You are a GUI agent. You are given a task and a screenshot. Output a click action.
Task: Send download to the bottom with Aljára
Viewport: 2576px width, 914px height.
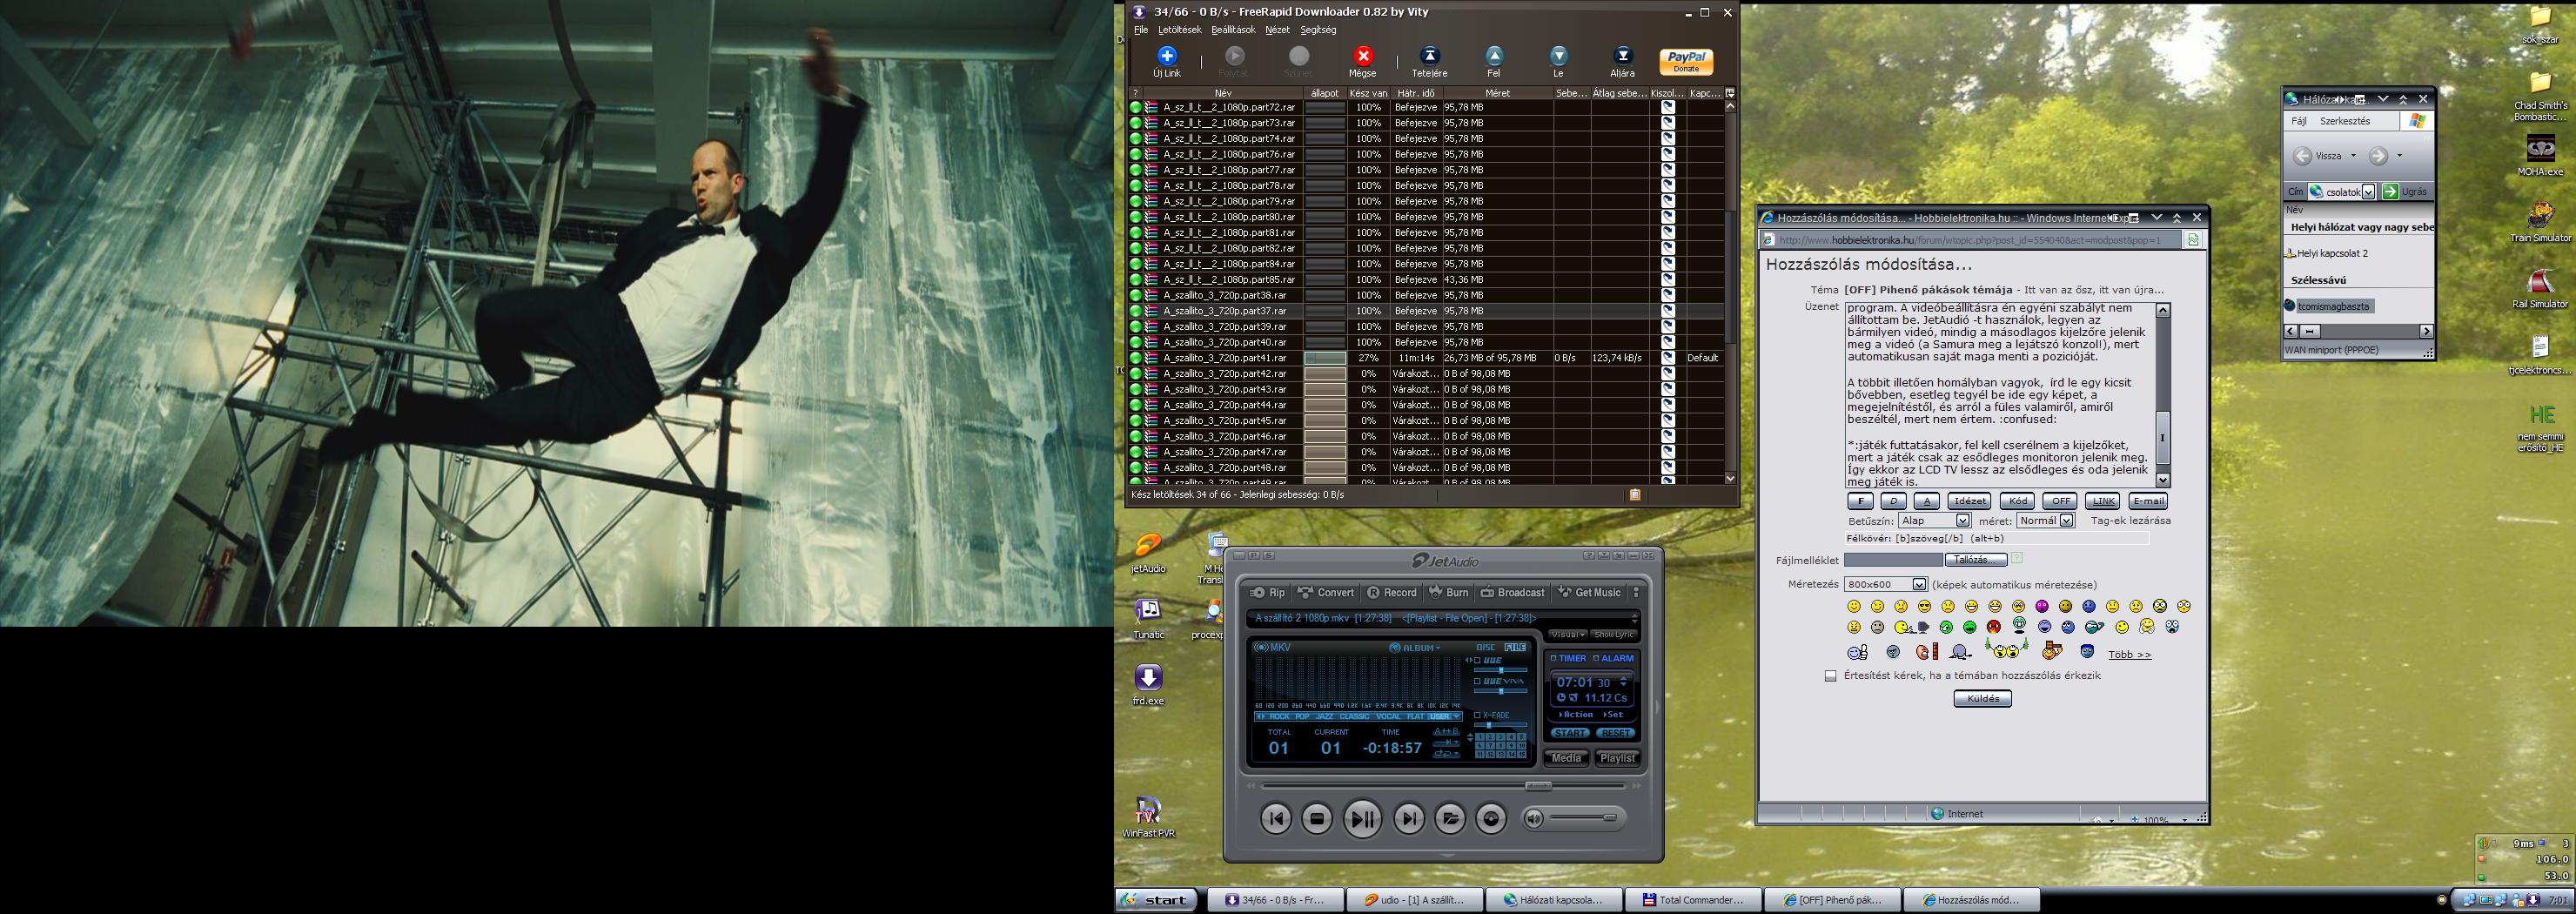coord(1622,61)
